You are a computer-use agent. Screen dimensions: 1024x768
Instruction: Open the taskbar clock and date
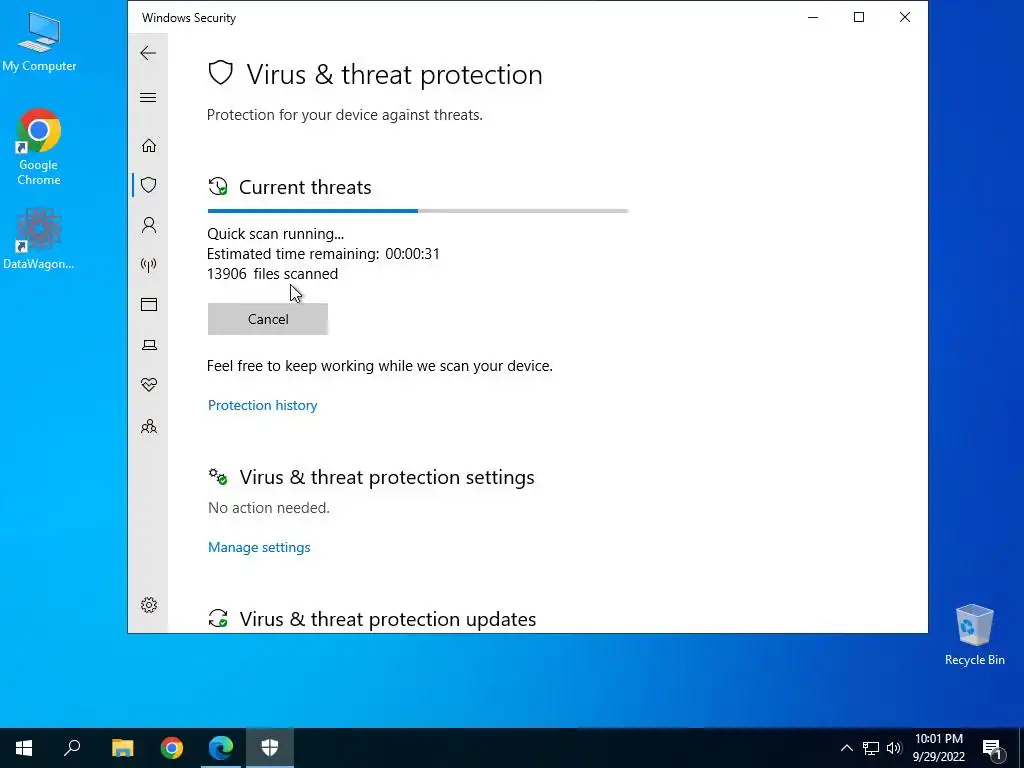point(938,748)
